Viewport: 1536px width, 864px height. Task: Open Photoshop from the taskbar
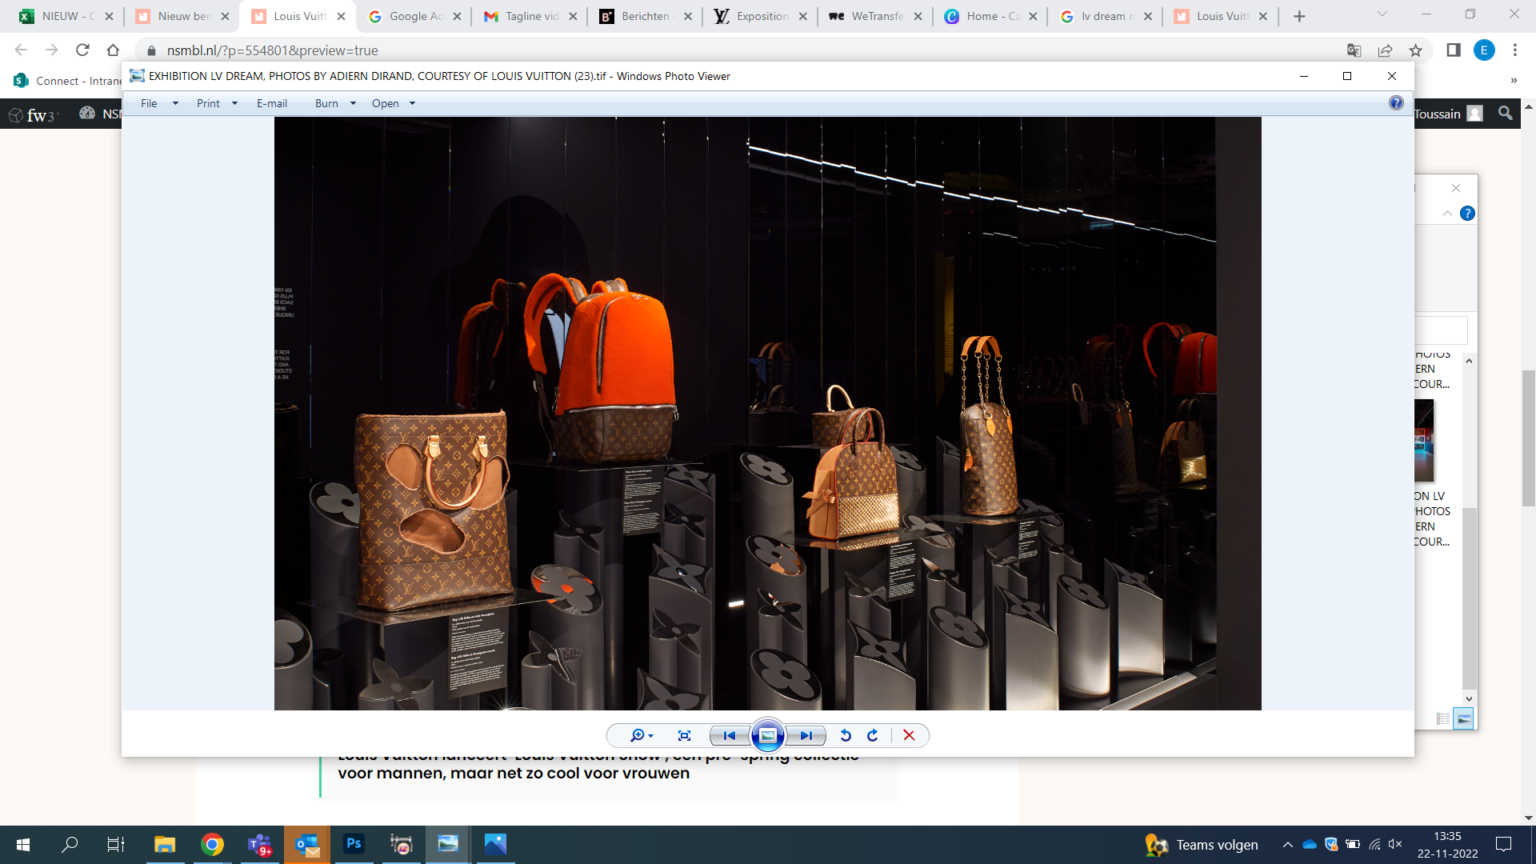point(354,844)
